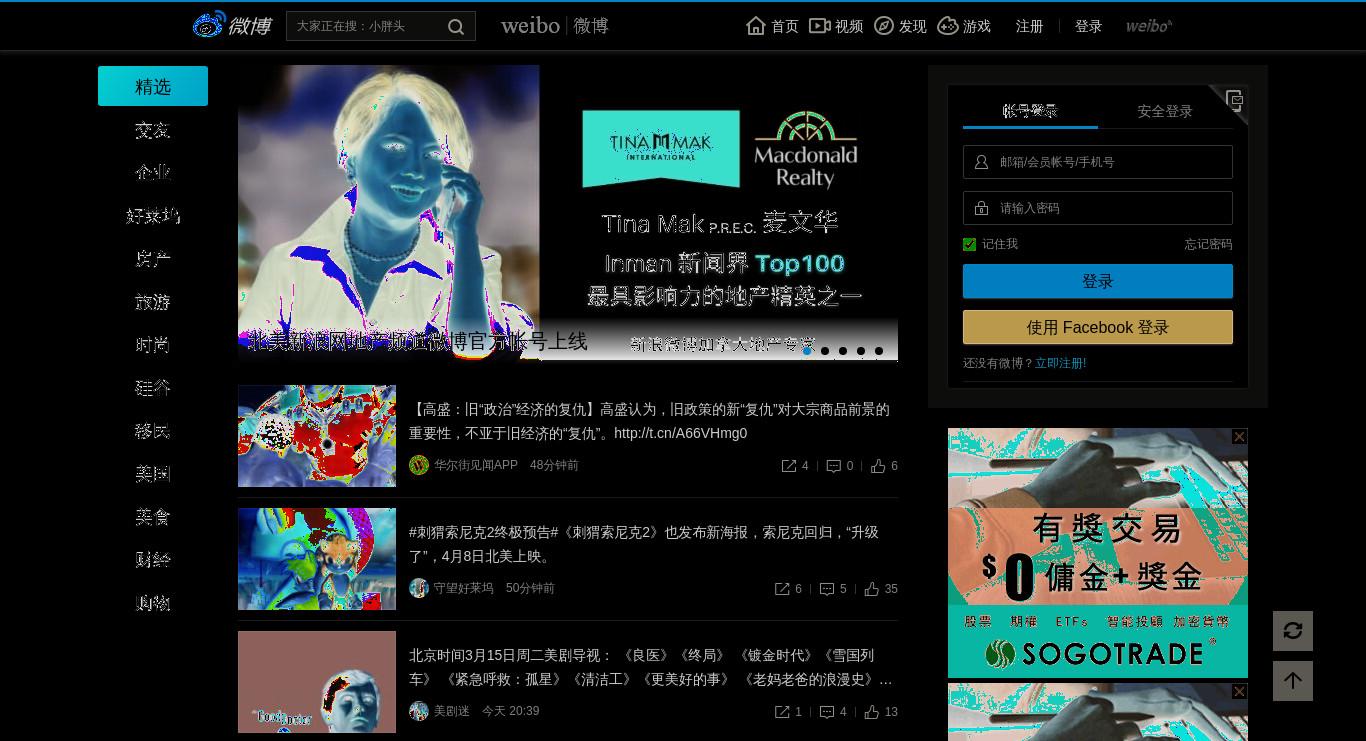Close the first SogoTrade ad
The width and height of the screenshot is (1366, 741).
click(x=1239, y=436)
